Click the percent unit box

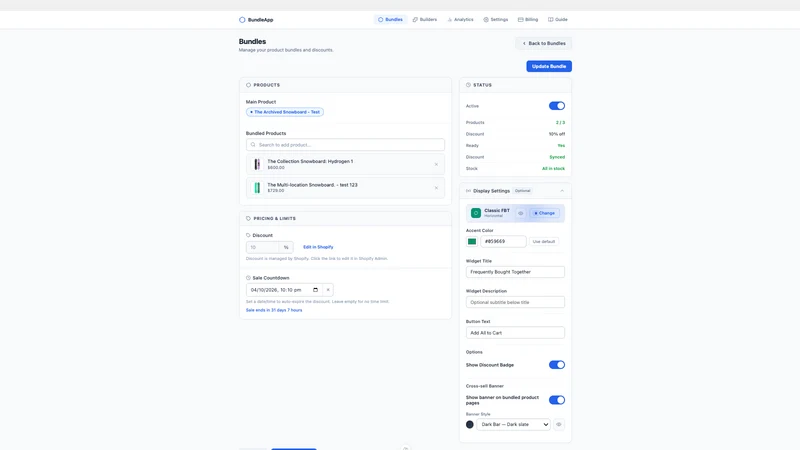[x=286, y=247]
